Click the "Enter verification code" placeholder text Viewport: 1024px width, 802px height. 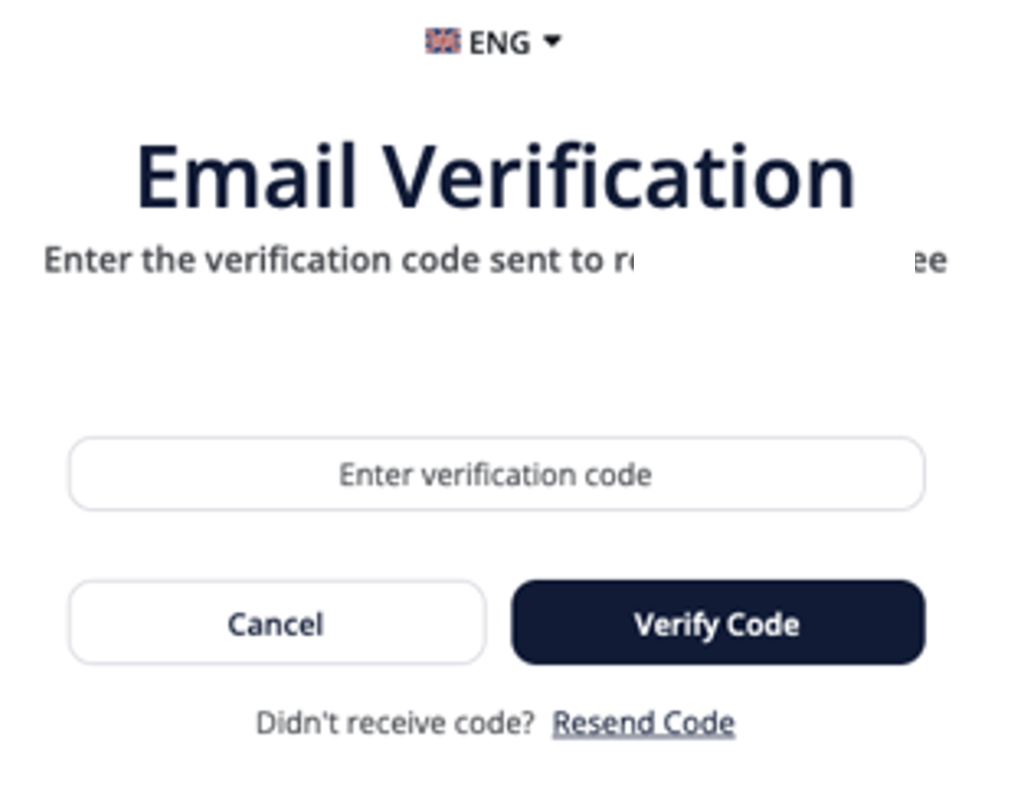click(495, 474)
